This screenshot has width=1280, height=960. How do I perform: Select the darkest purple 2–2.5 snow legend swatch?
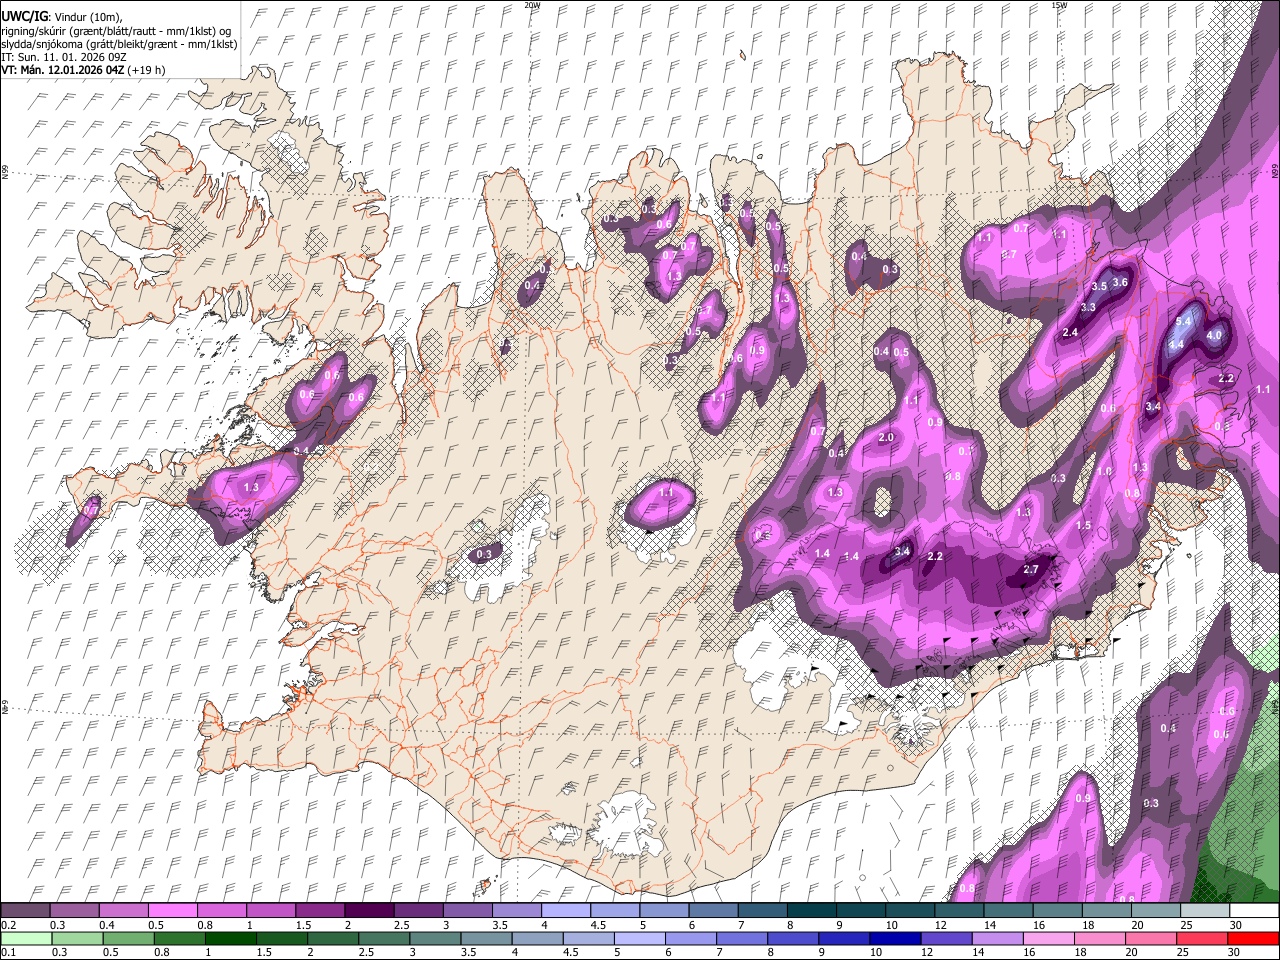point(369,911)
